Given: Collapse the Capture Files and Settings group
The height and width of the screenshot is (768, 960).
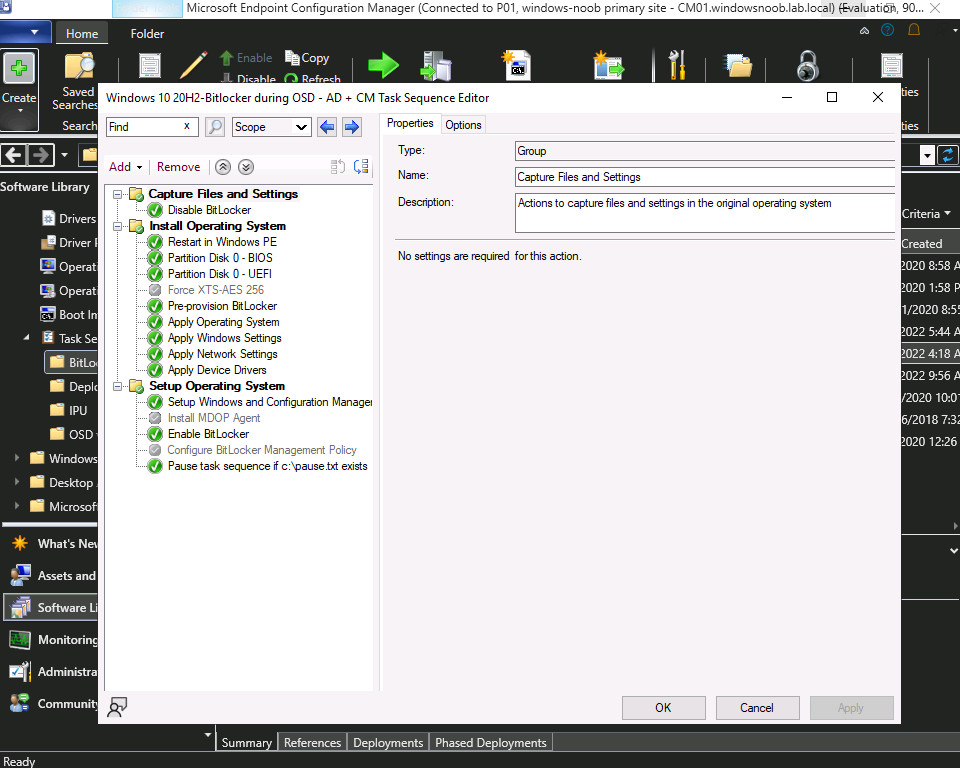Looking at the screenshot, I should pyautogui.click(x=117, y=194).
